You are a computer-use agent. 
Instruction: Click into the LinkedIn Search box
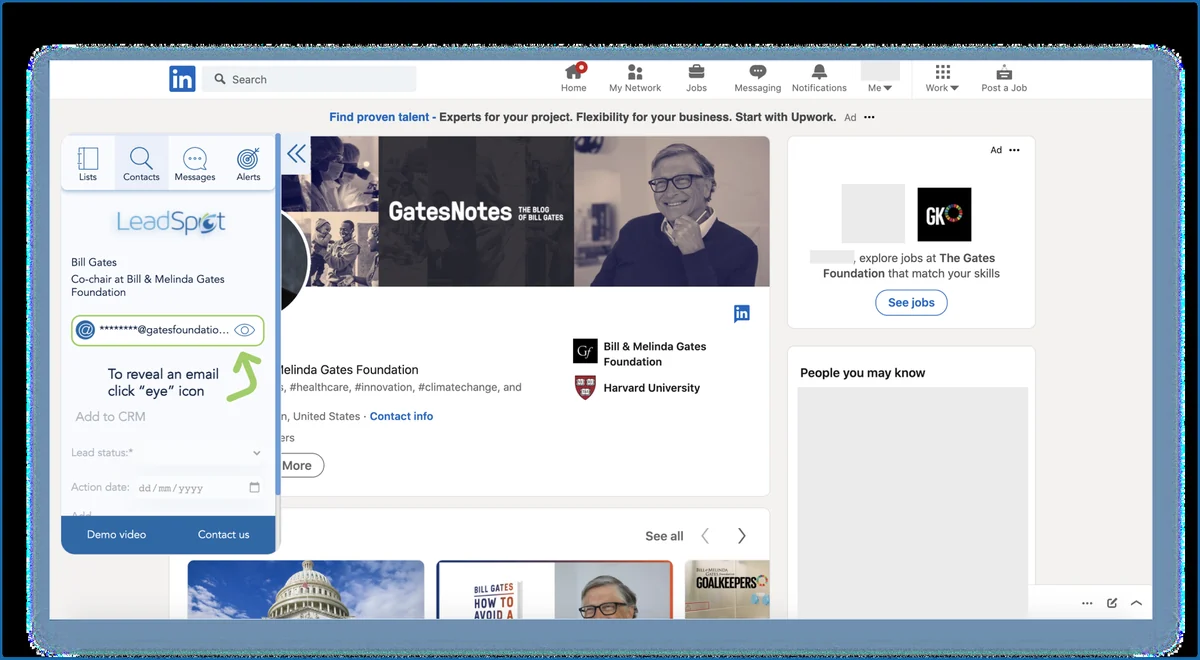coord(310,79)
